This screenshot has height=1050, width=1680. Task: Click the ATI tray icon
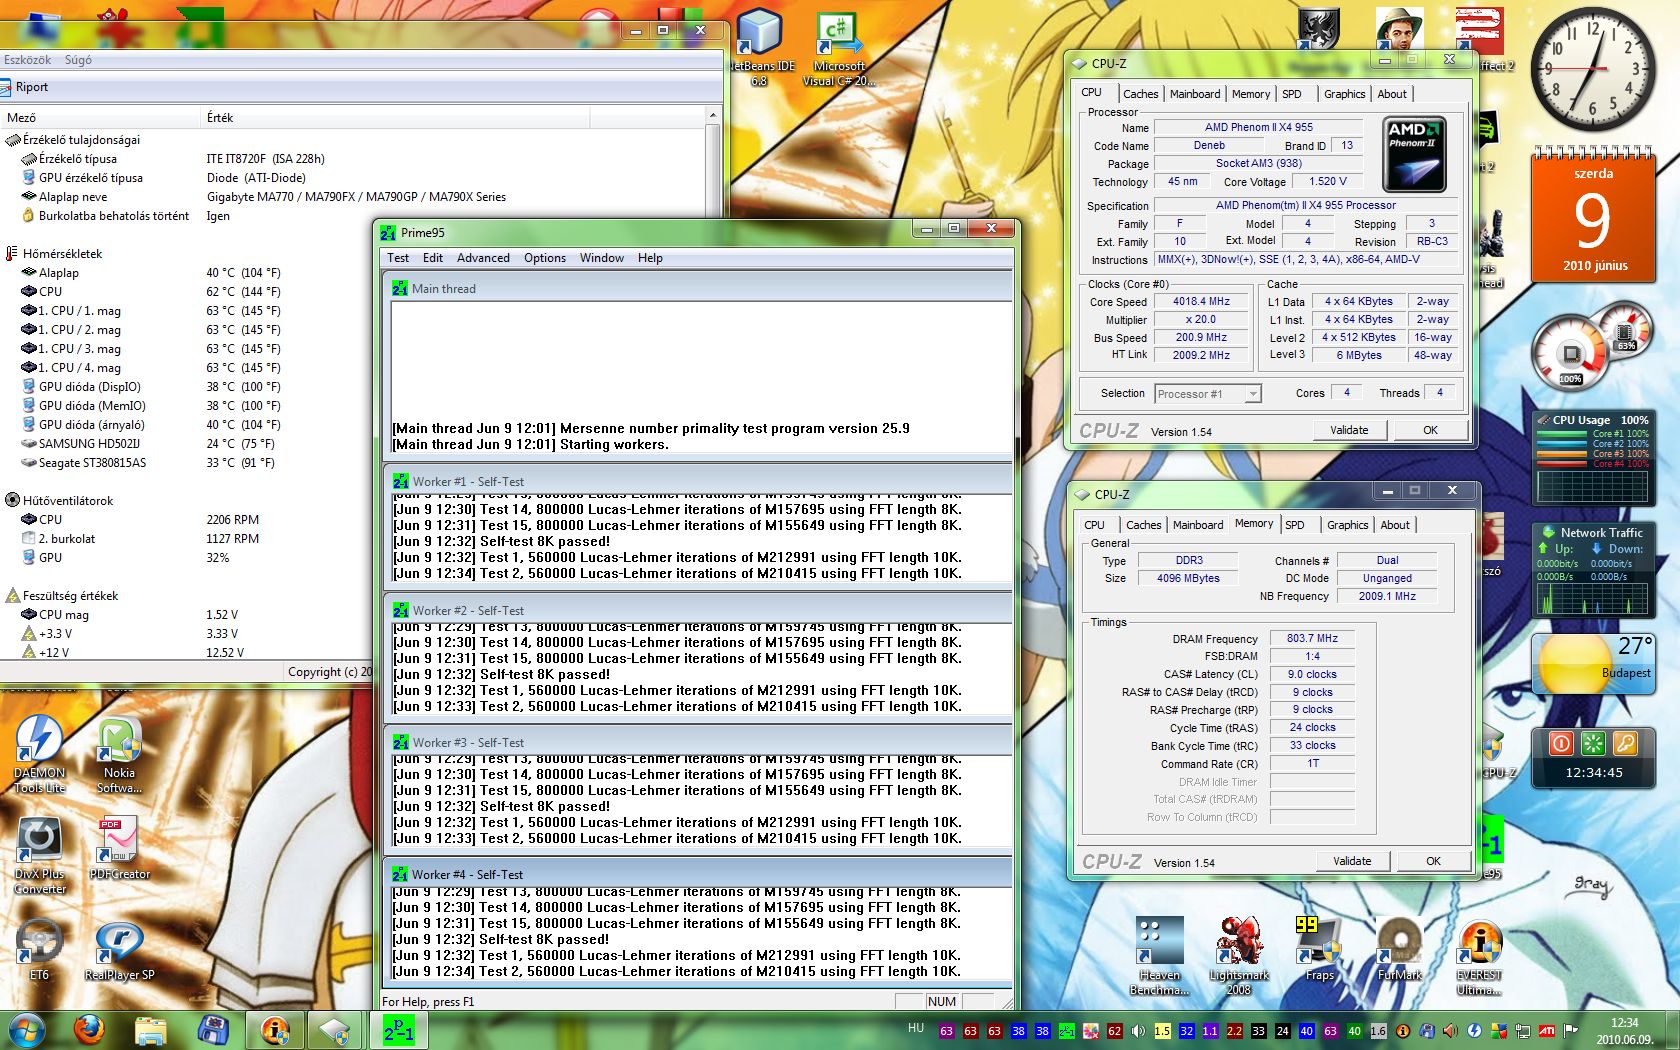(1546, 1030)
